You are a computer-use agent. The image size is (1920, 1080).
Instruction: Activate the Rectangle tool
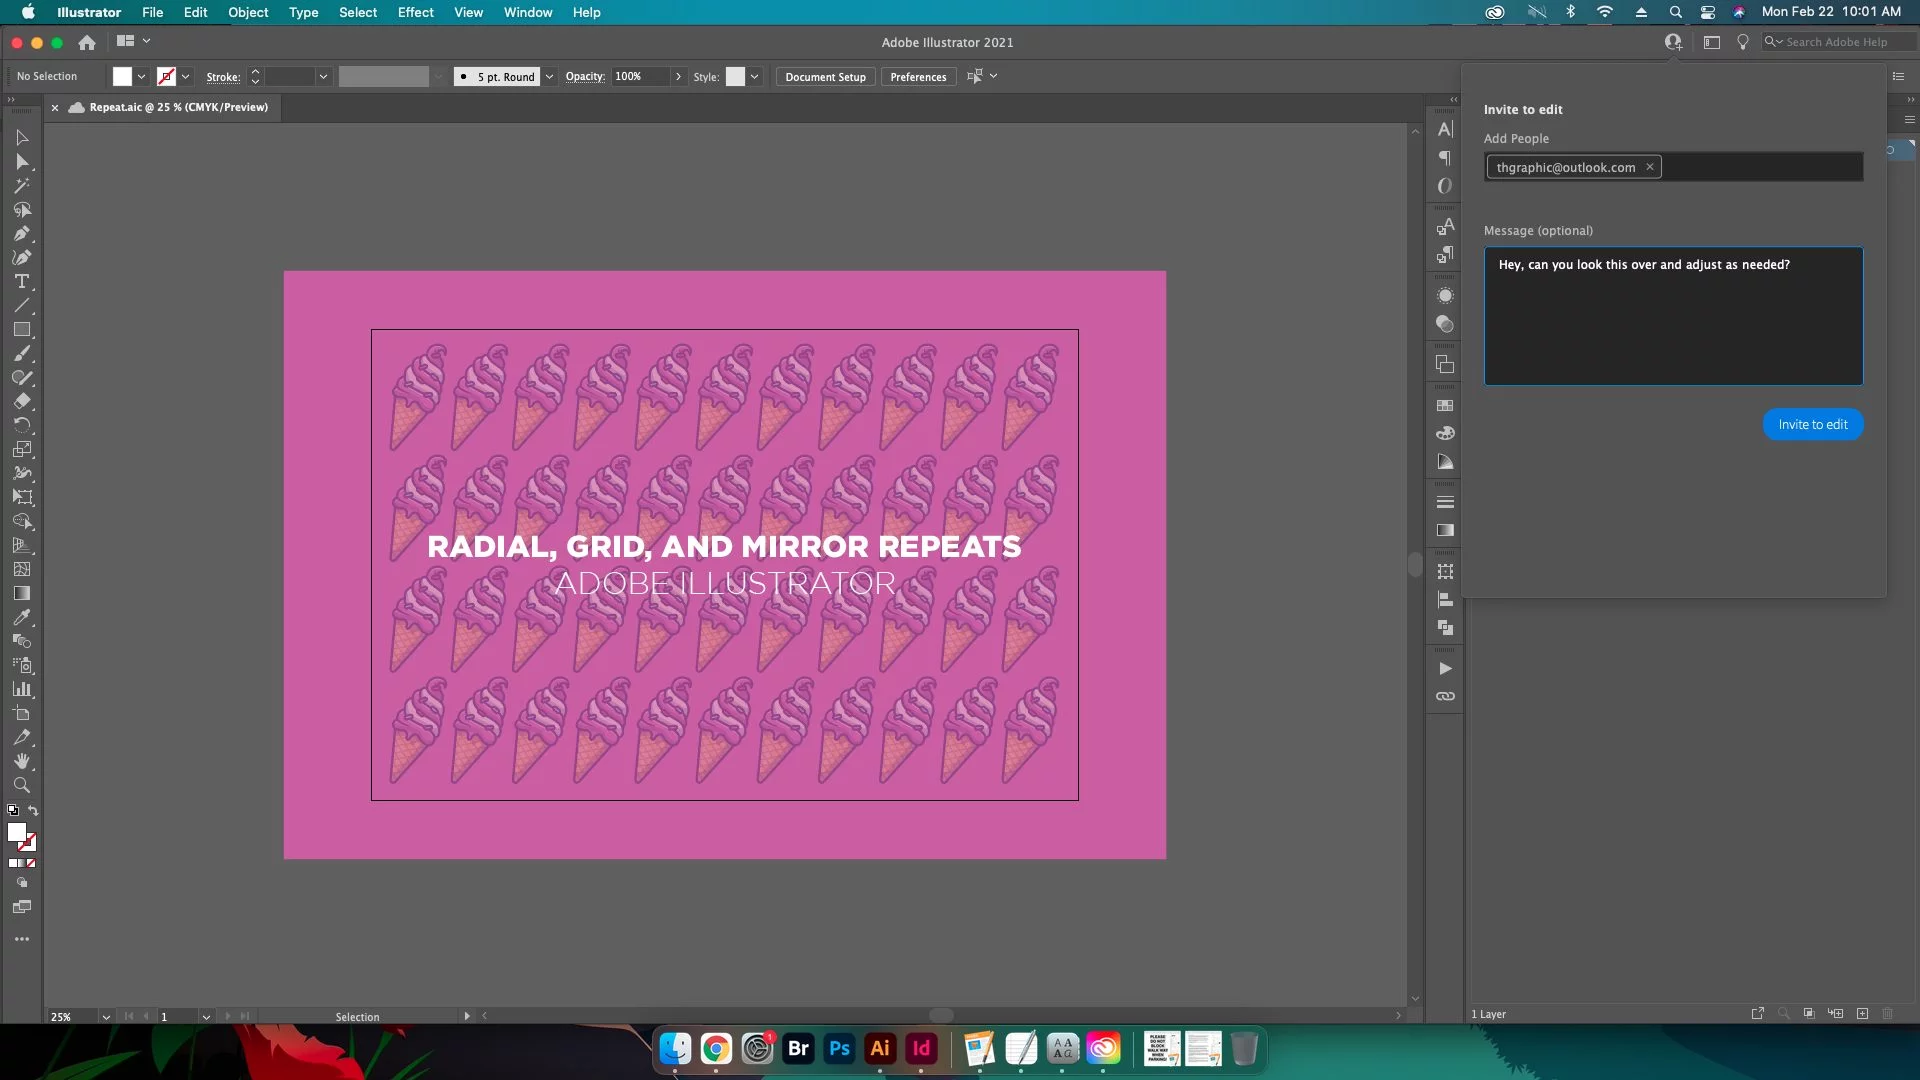[x=22, y=330]
